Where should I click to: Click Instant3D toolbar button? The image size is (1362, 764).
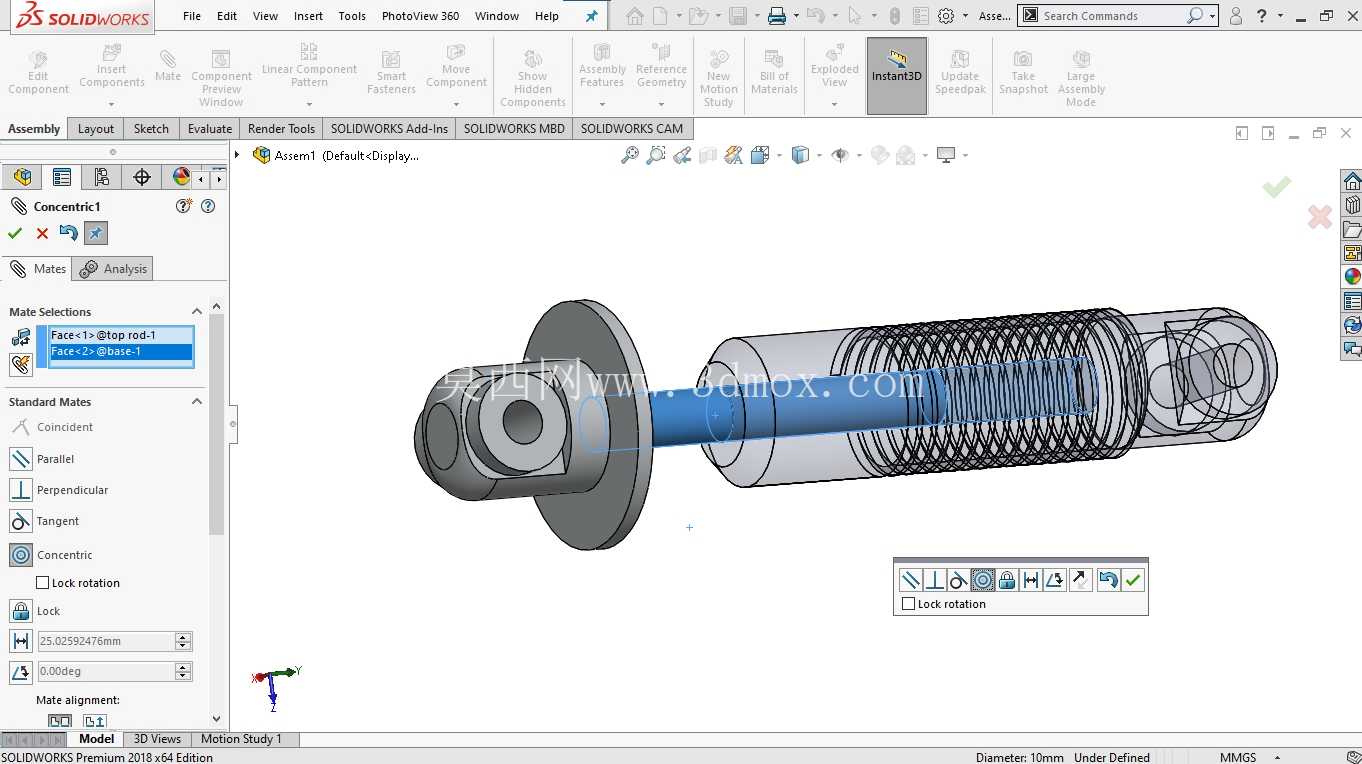[x=897, y=76]
